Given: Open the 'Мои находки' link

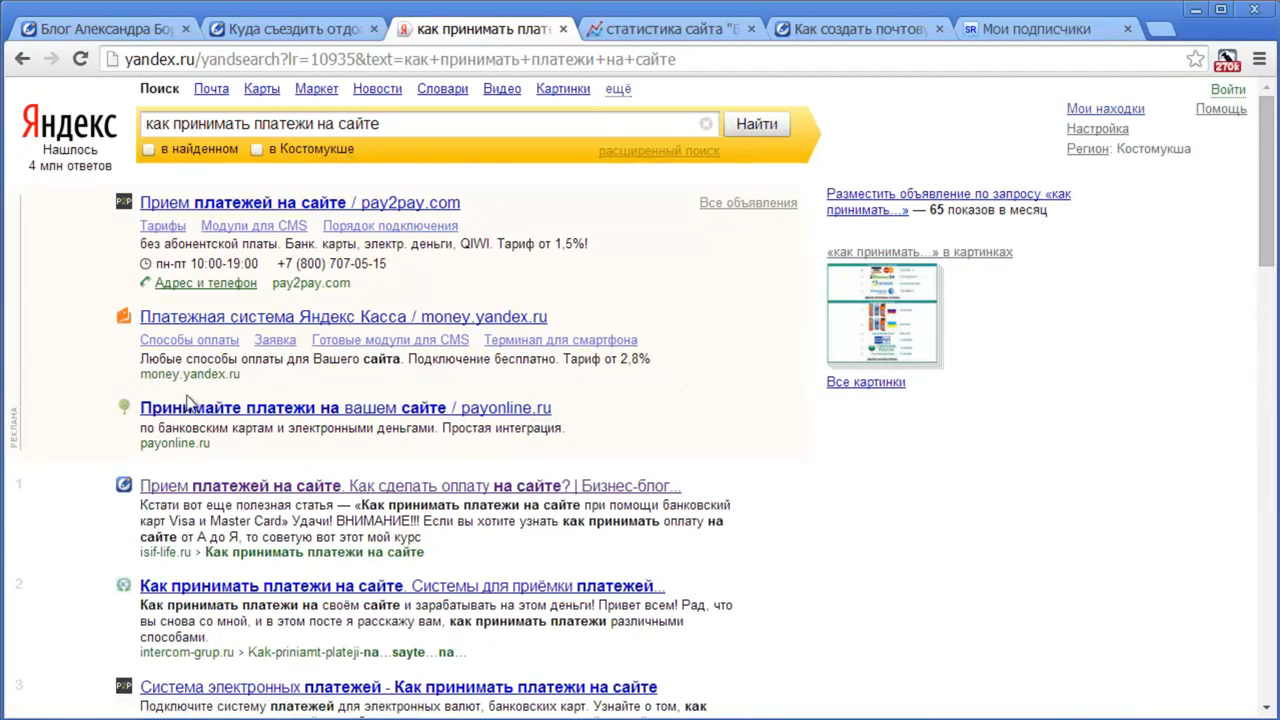Looking at the screenshot, I should click(x=1105, y=109).
